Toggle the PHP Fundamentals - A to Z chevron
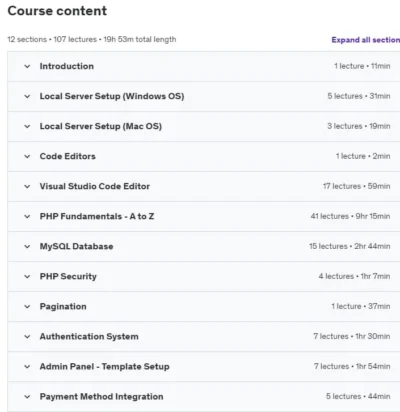The height and width of the screenshot is (412, 400). (27, 216)
